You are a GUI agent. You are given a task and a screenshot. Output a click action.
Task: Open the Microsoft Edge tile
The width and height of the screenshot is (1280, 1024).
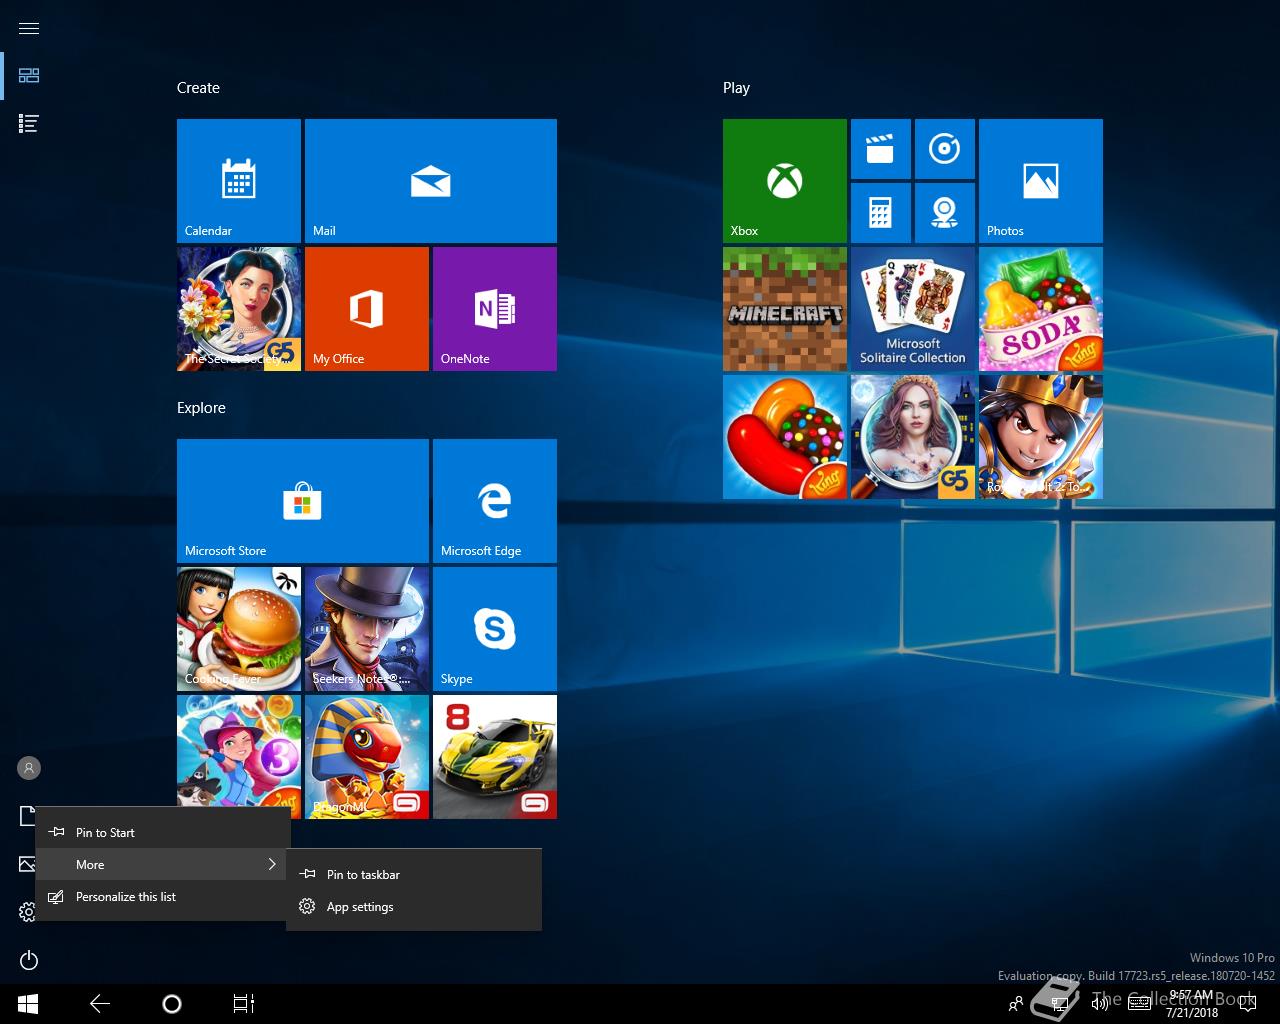tap(495, 501)
